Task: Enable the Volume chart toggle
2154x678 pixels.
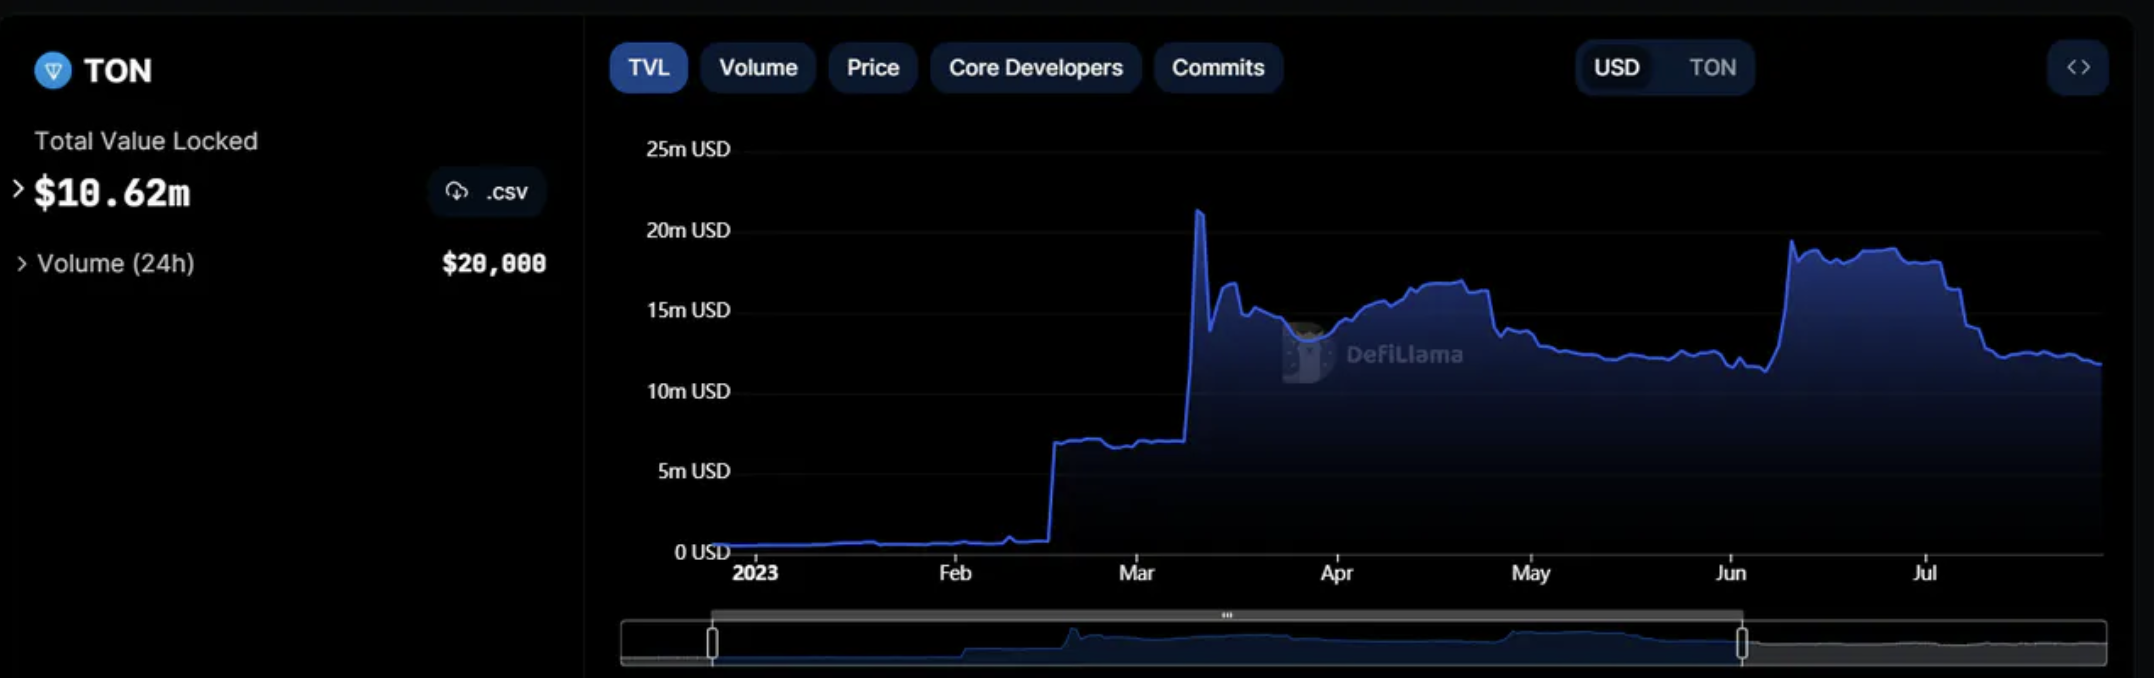Action: click(758, 68)
